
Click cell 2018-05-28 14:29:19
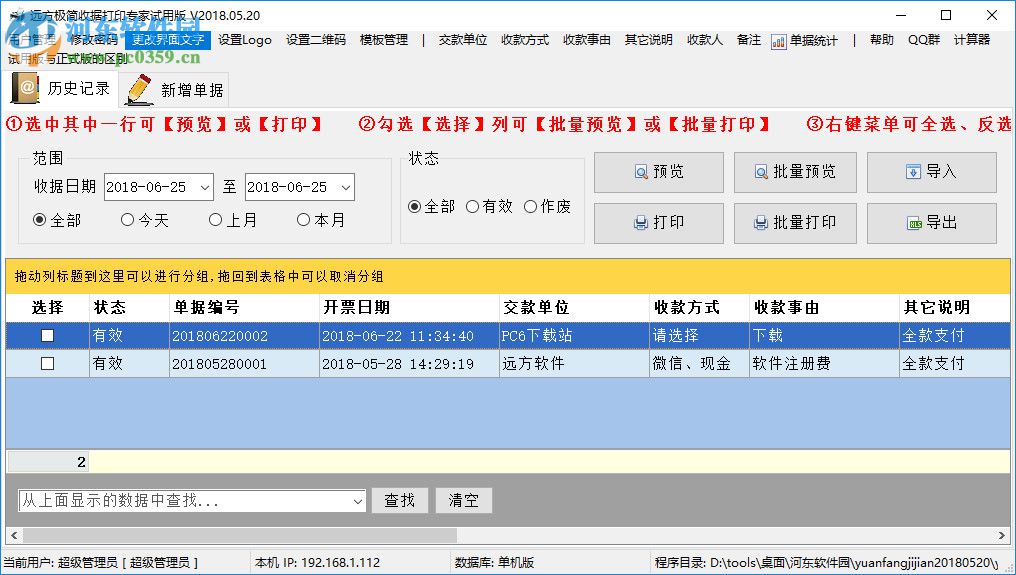(410, 364)
